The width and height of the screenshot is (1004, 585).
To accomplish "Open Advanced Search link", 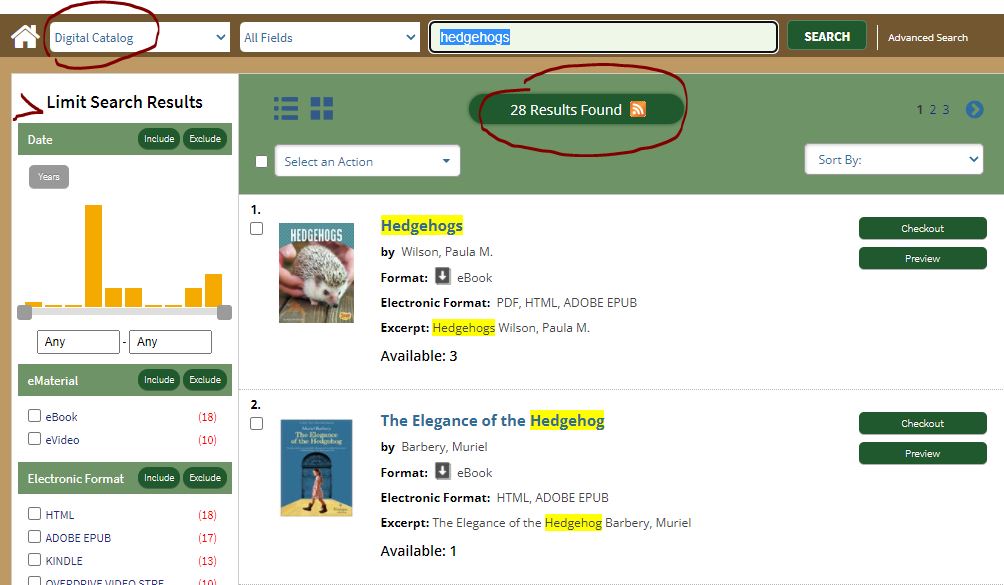I will [x=927, y=37].
